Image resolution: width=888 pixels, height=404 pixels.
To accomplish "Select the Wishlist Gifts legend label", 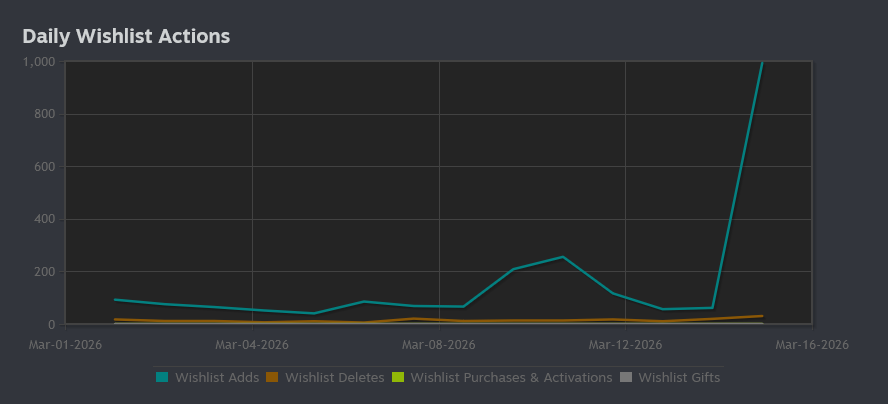I will pyautogui.click(x=679, y=377).
